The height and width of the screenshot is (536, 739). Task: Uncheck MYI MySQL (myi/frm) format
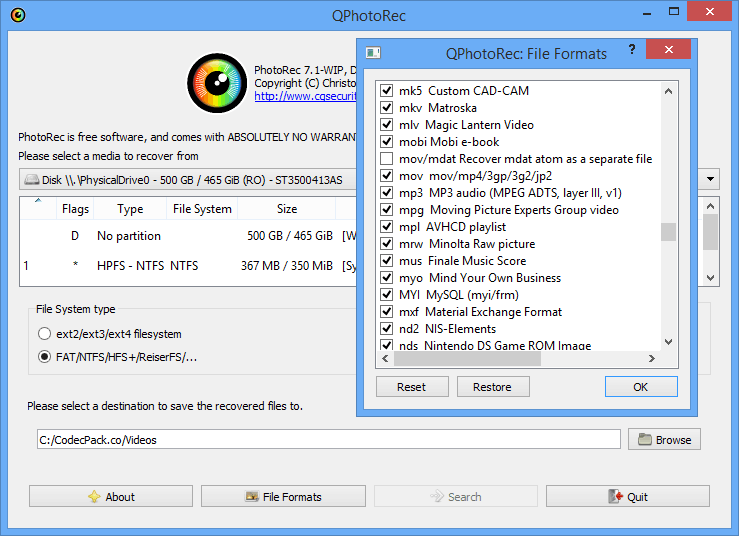pos(386,294)
